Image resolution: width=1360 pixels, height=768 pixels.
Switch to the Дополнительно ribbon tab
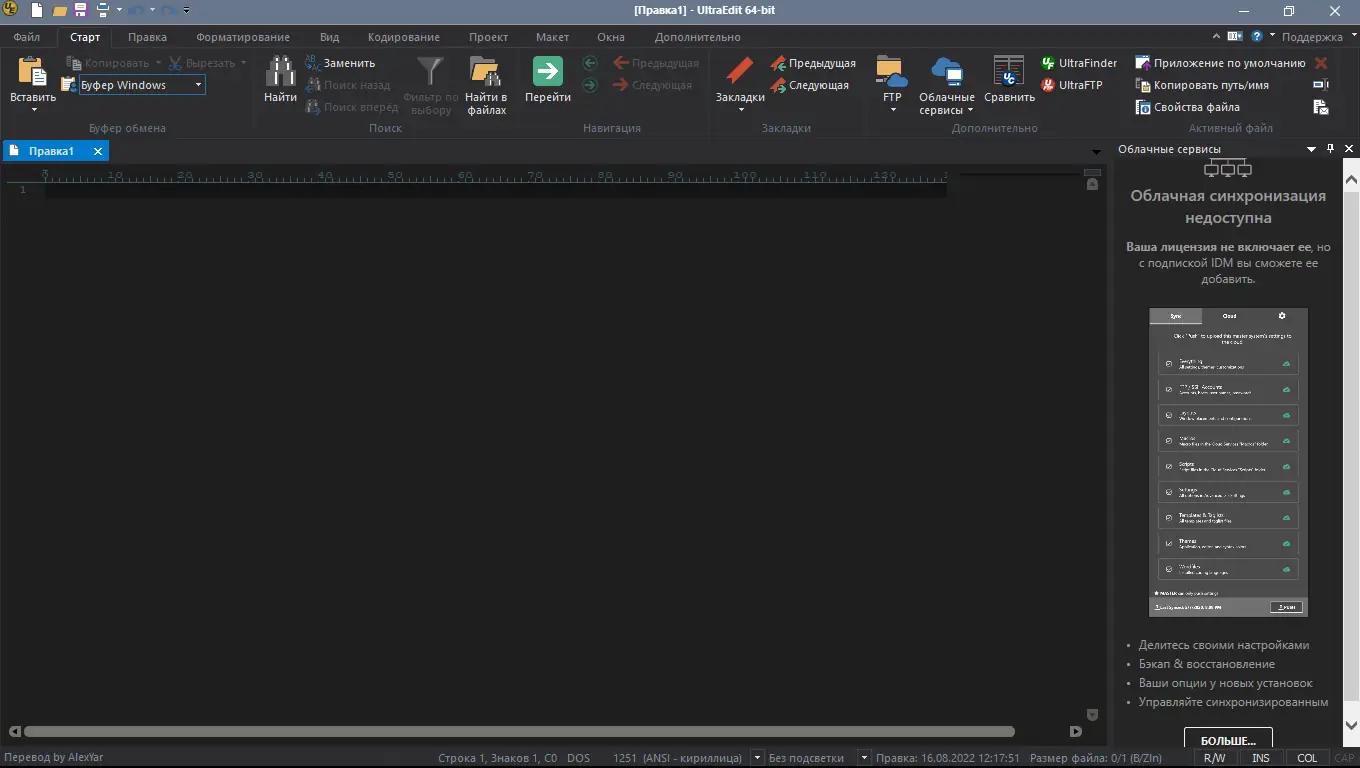(698, 37)
